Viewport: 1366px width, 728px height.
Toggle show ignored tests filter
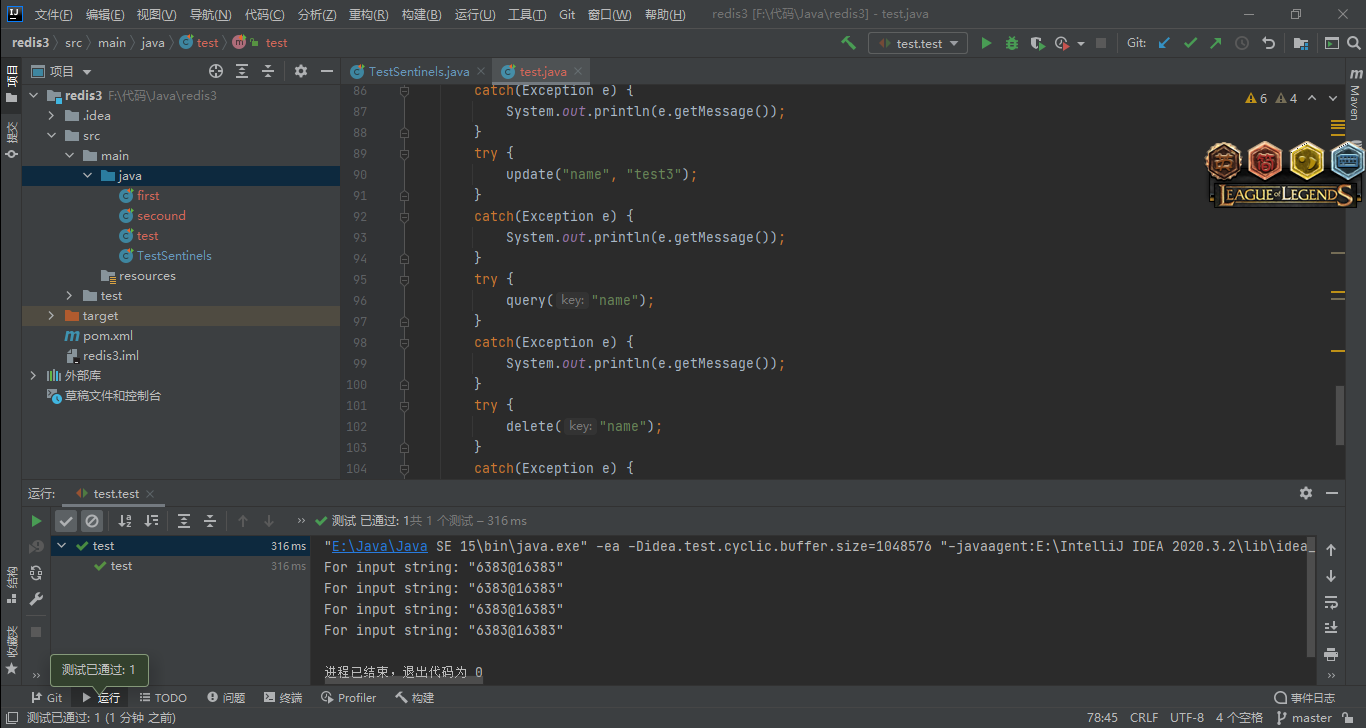point(92,521)
